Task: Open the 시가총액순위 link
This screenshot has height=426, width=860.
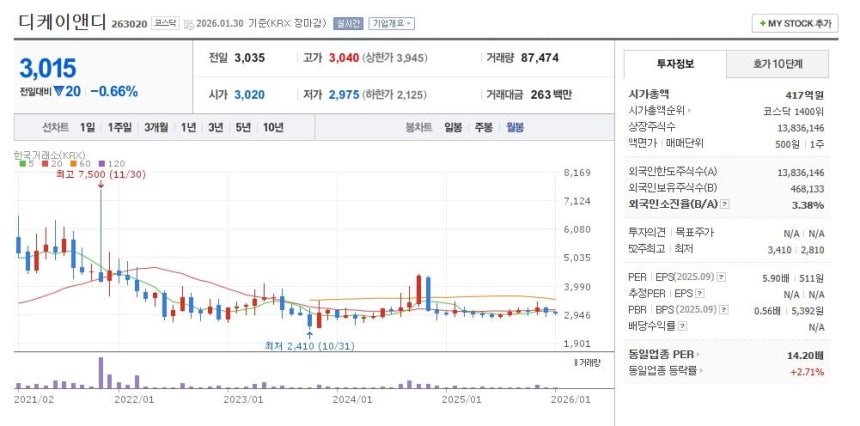Action: [660, 111]
